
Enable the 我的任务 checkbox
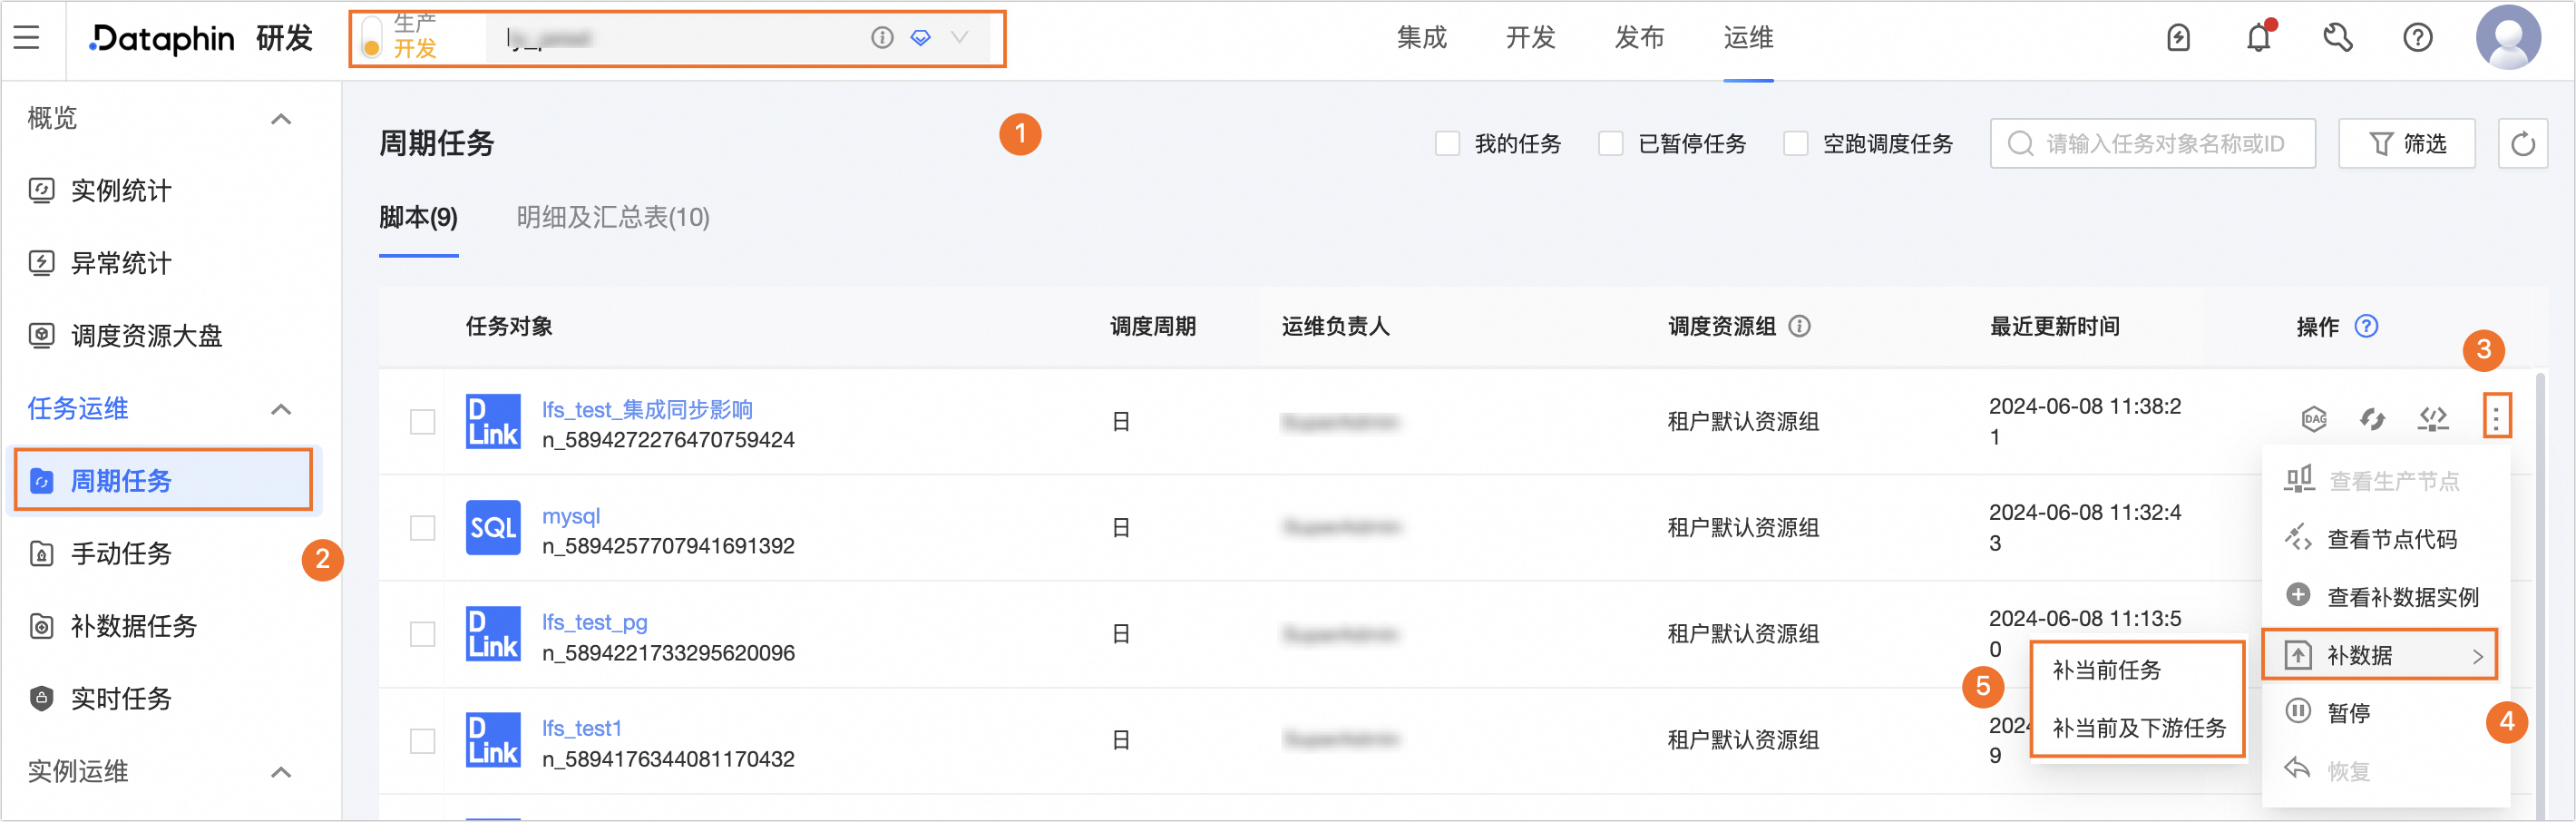coord(1447,144)
